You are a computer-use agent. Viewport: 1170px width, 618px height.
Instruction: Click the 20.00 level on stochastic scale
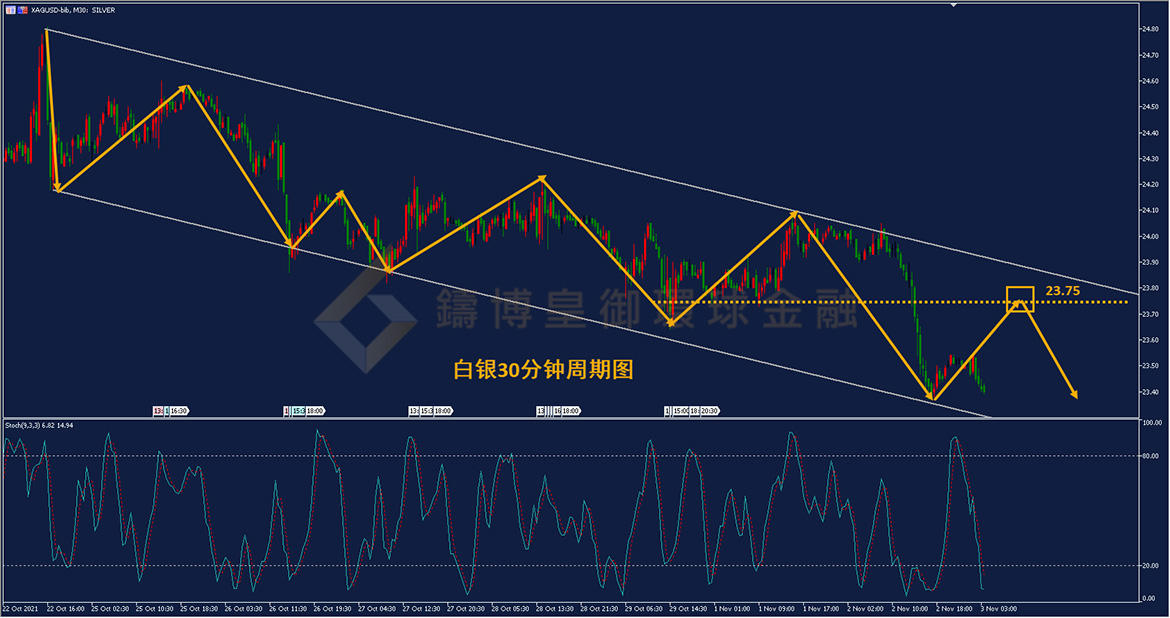point(1150,566)
